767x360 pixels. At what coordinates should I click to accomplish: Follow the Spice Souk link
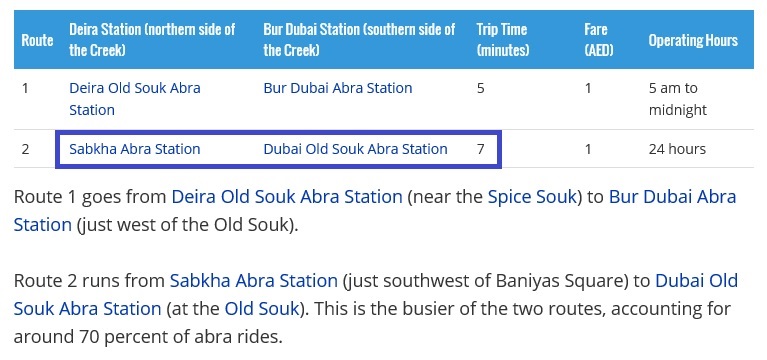coord(532,197)
